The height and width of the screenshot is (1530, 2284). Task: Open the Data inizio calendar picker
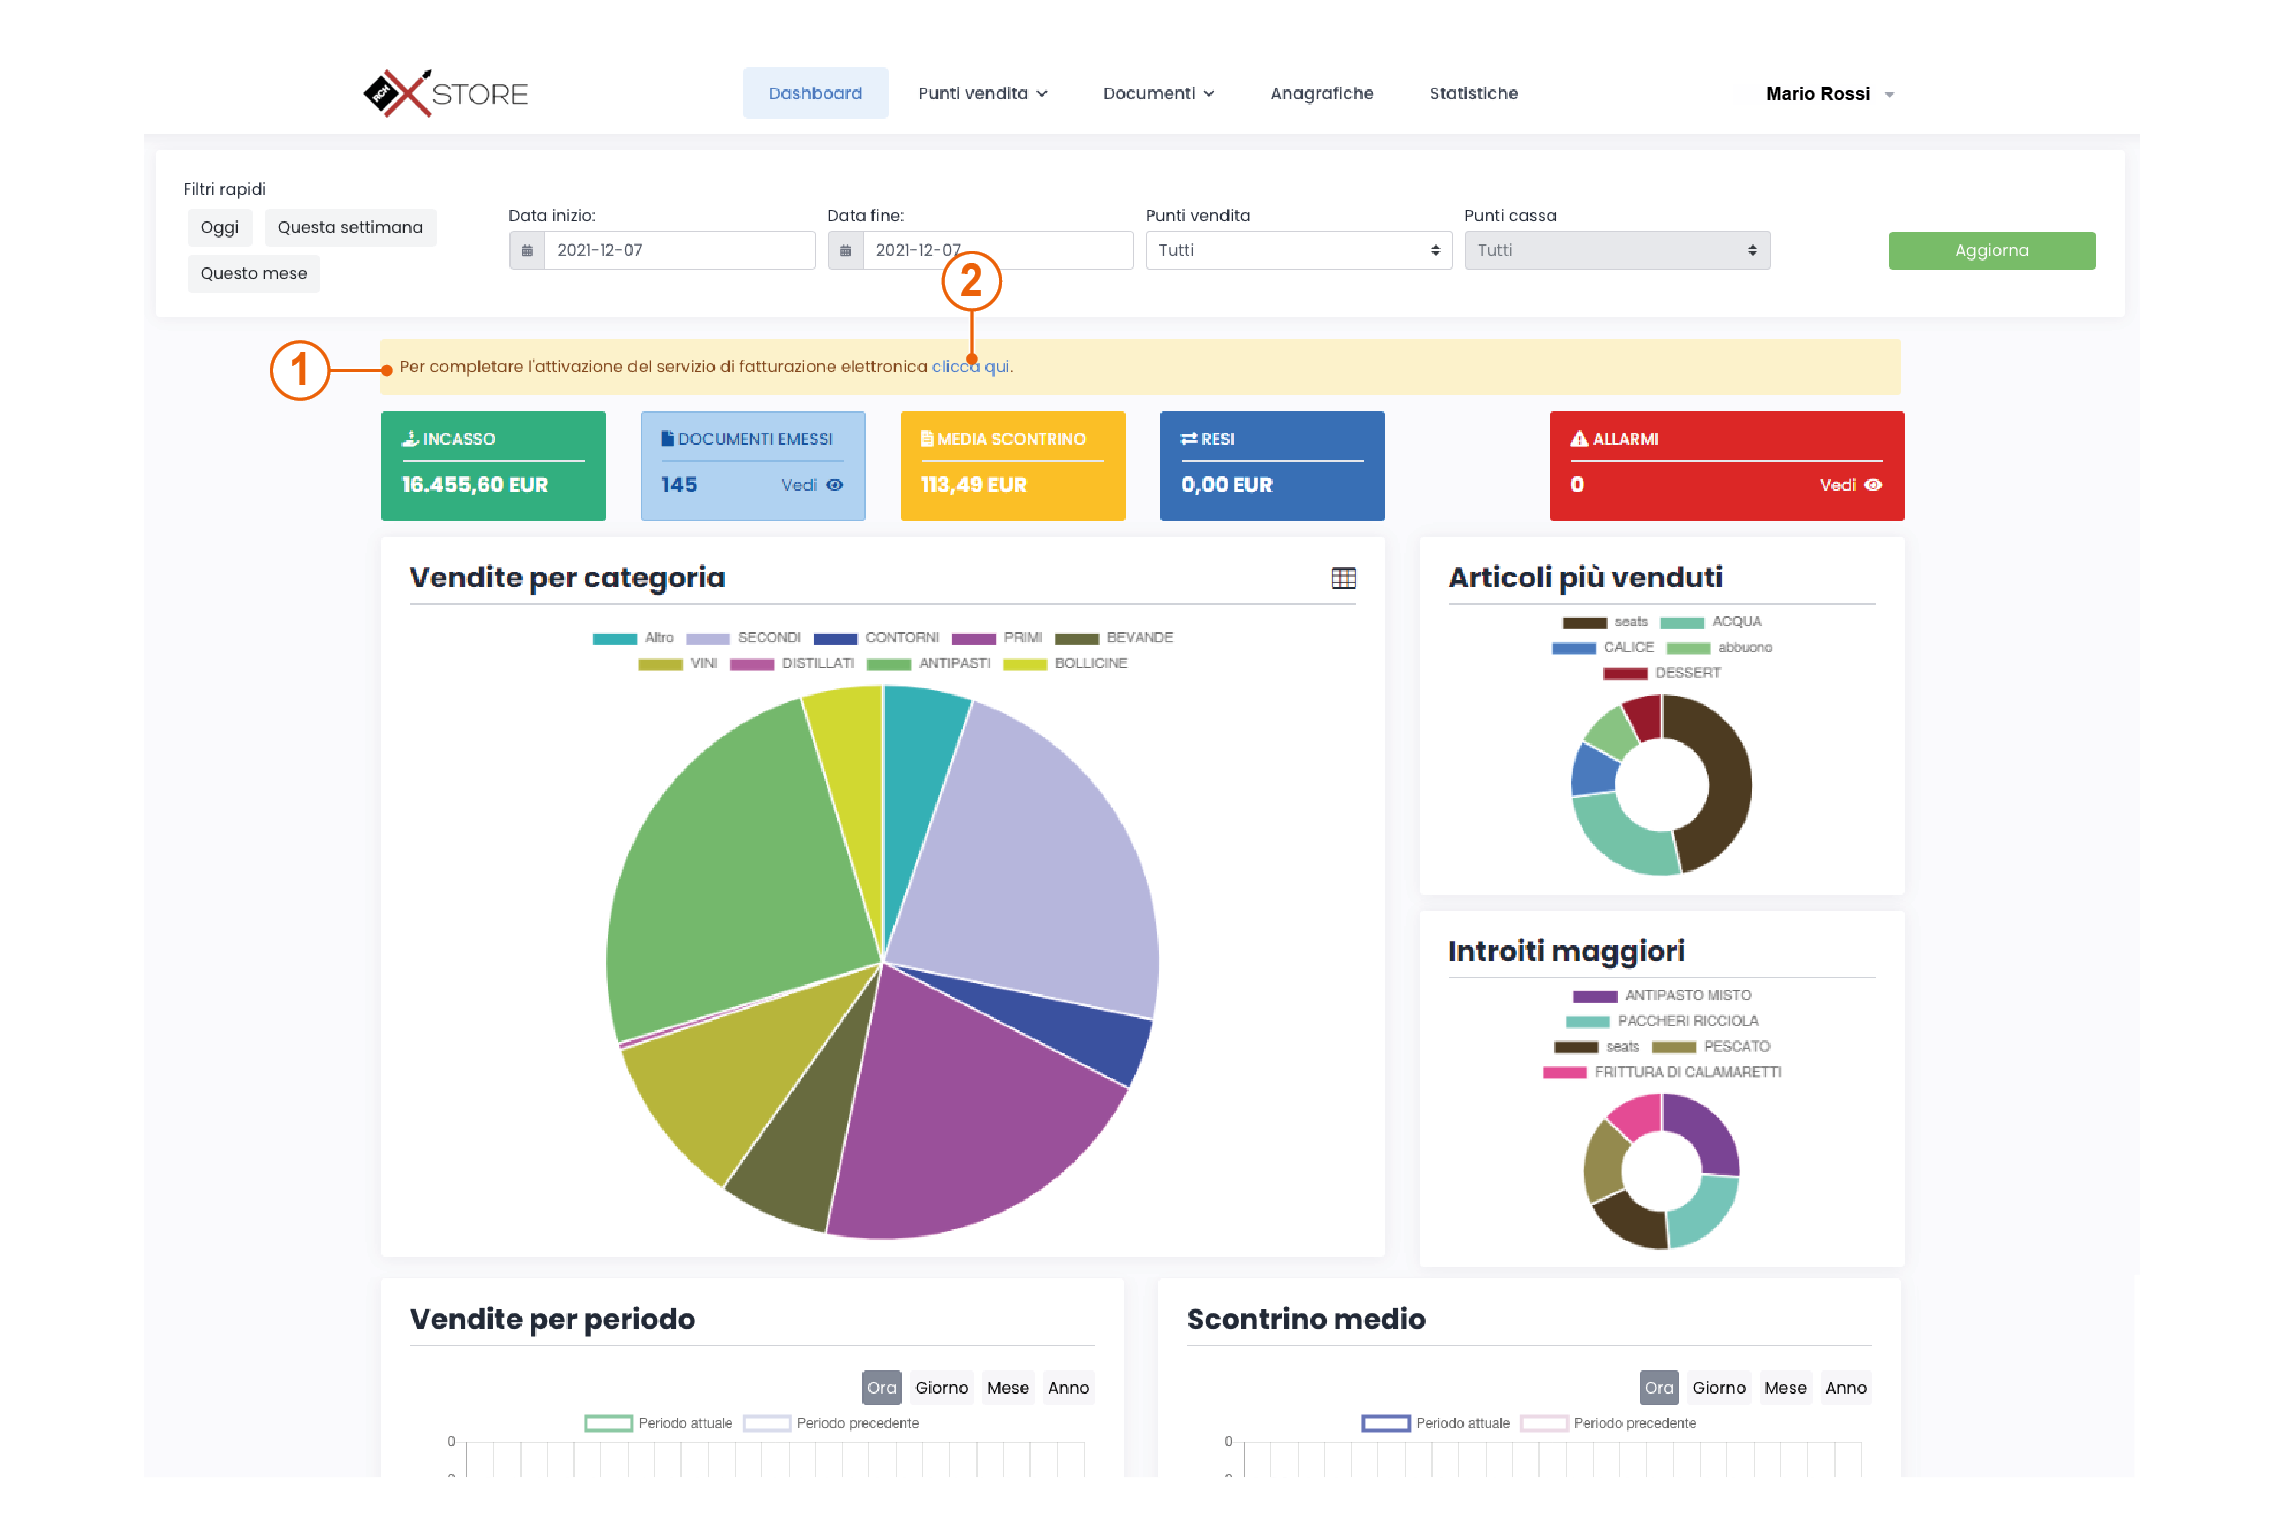528,250
